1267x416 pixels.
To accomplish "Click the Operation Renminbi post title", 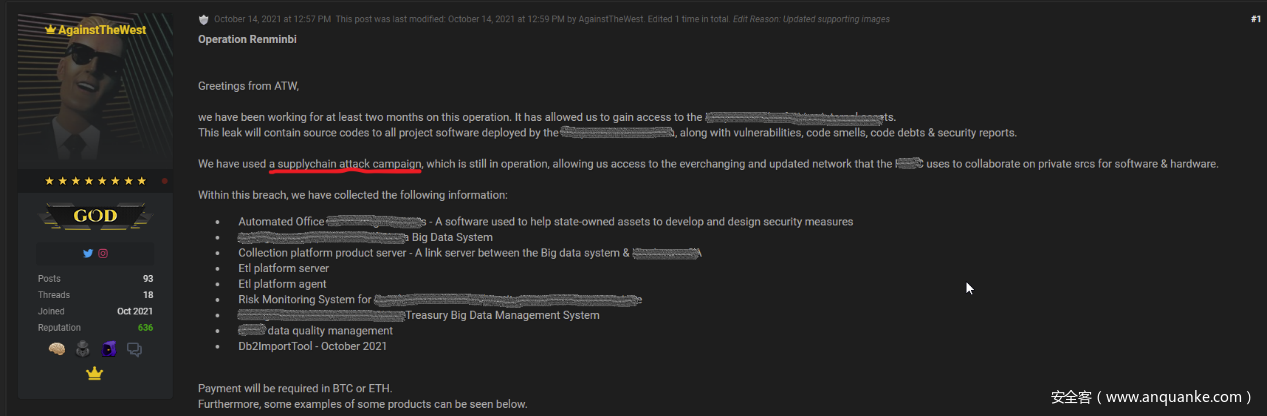I will 247,40.
